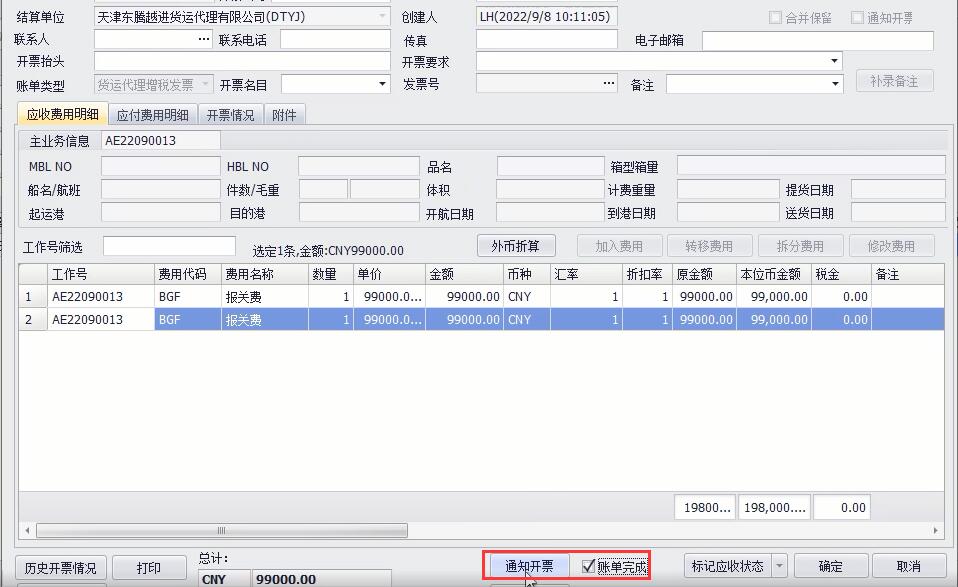Image resolution: width=958 pixels, height=587 pixels.
Task: Enable the 合并保留 checkbox
Action: click(776, 18)
